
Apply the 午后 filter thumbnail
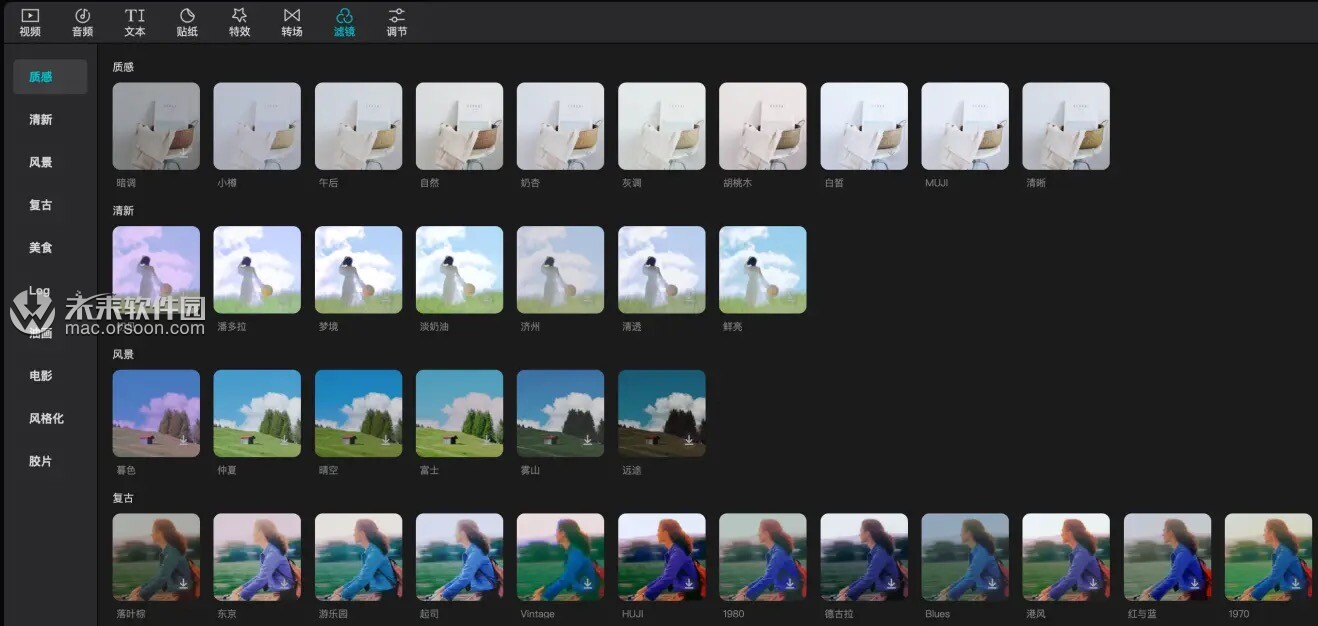click(358, 126)
